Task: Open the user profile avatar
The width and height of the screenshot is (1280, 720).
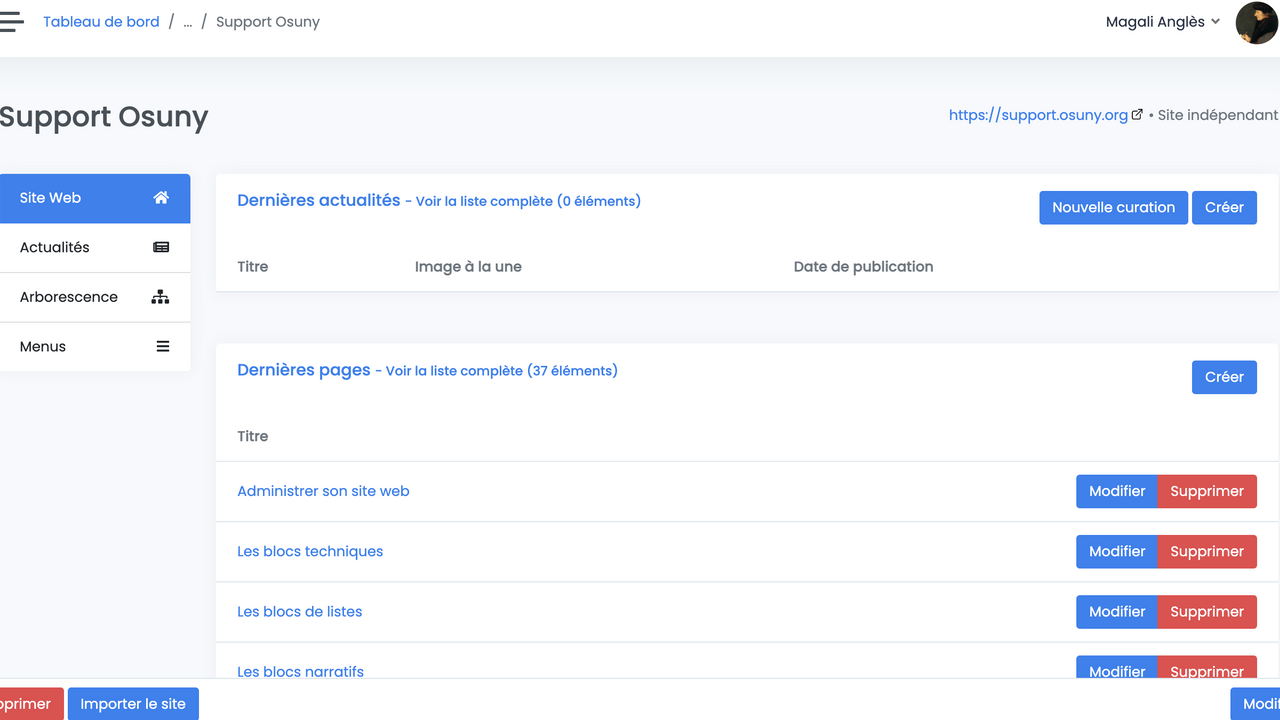Action: tap(1256, 22)
